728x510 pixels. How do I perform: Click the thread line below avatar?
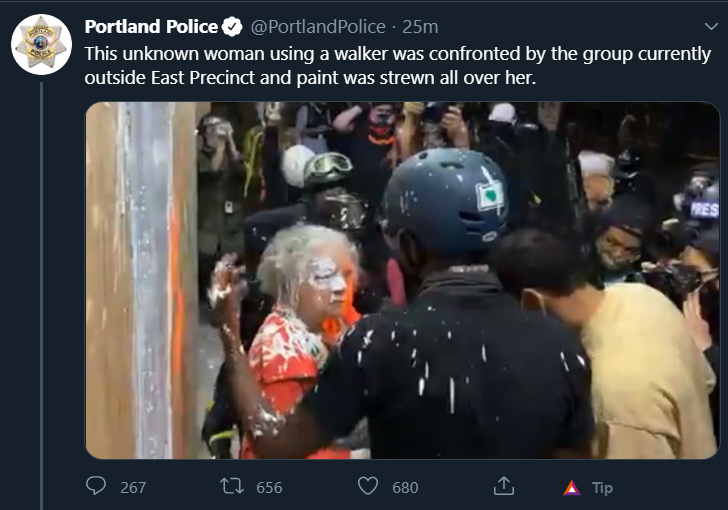[x=41, y=296]
